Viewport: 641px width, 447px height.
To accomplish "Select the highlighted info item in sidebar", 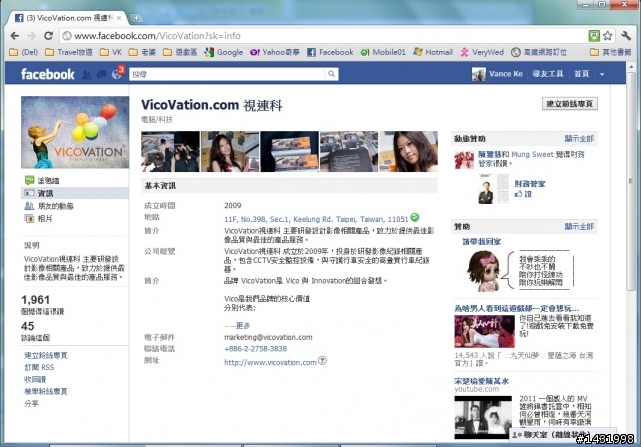I will click(75, 193).
